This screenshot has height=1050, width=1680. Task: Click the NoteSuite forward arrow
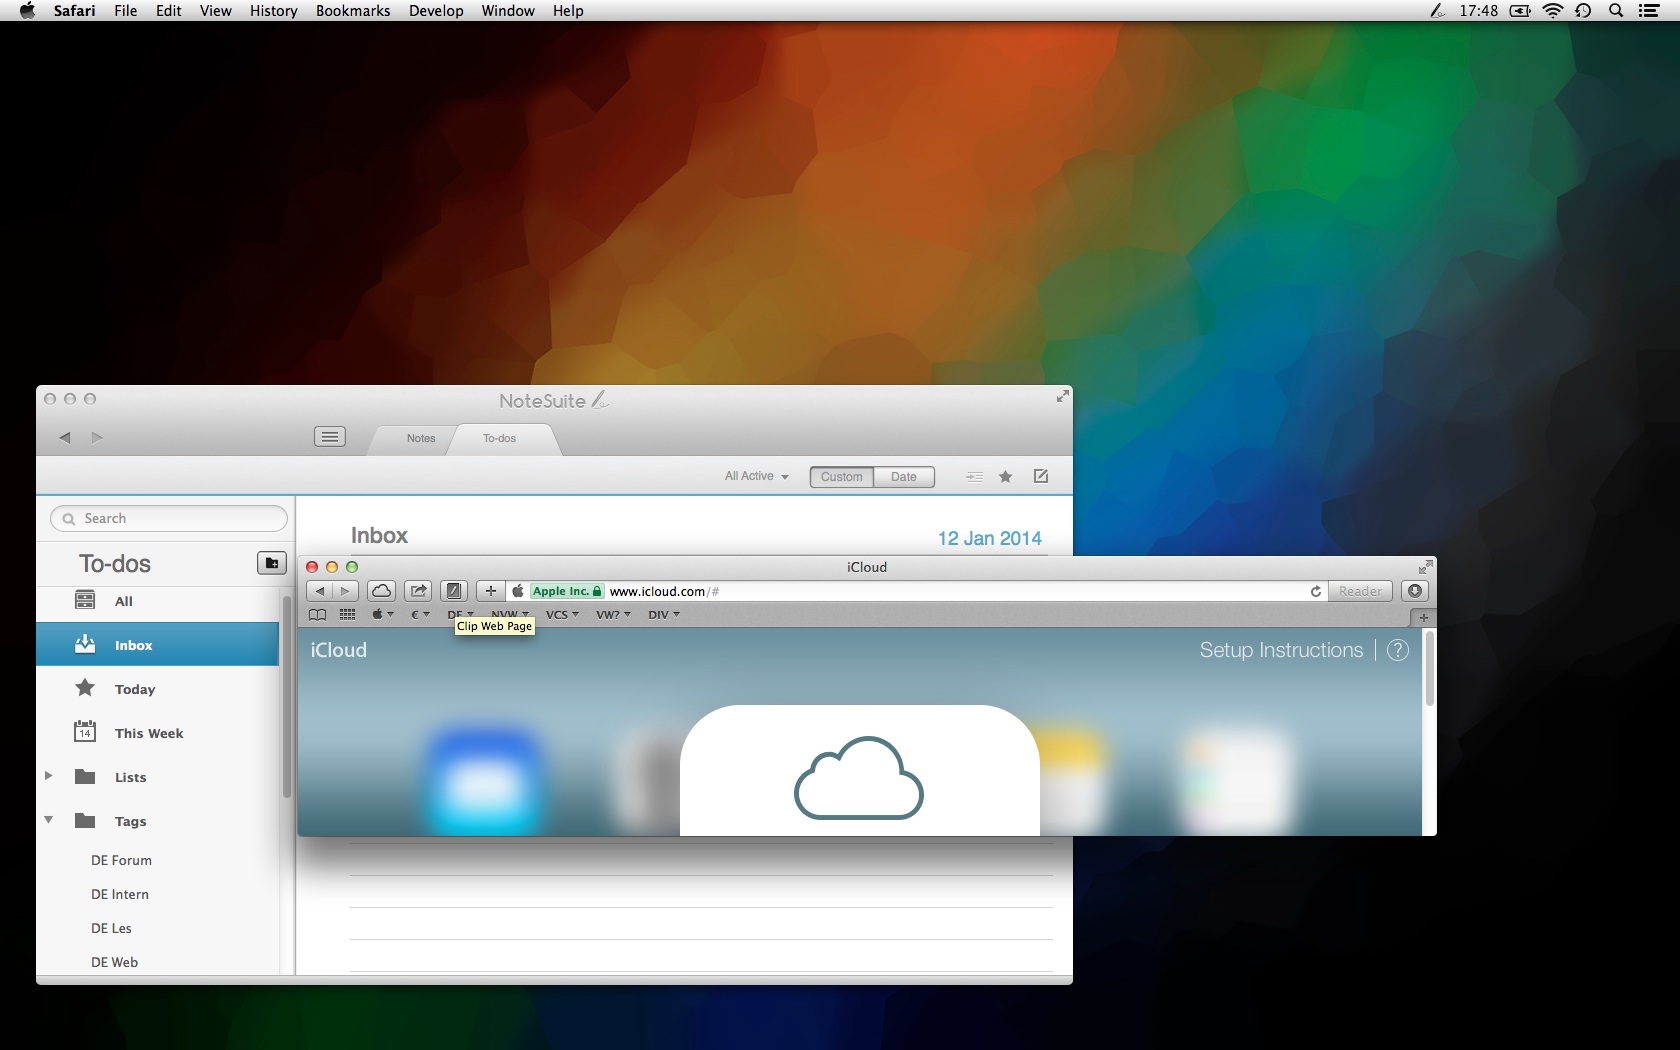[97, 437]
